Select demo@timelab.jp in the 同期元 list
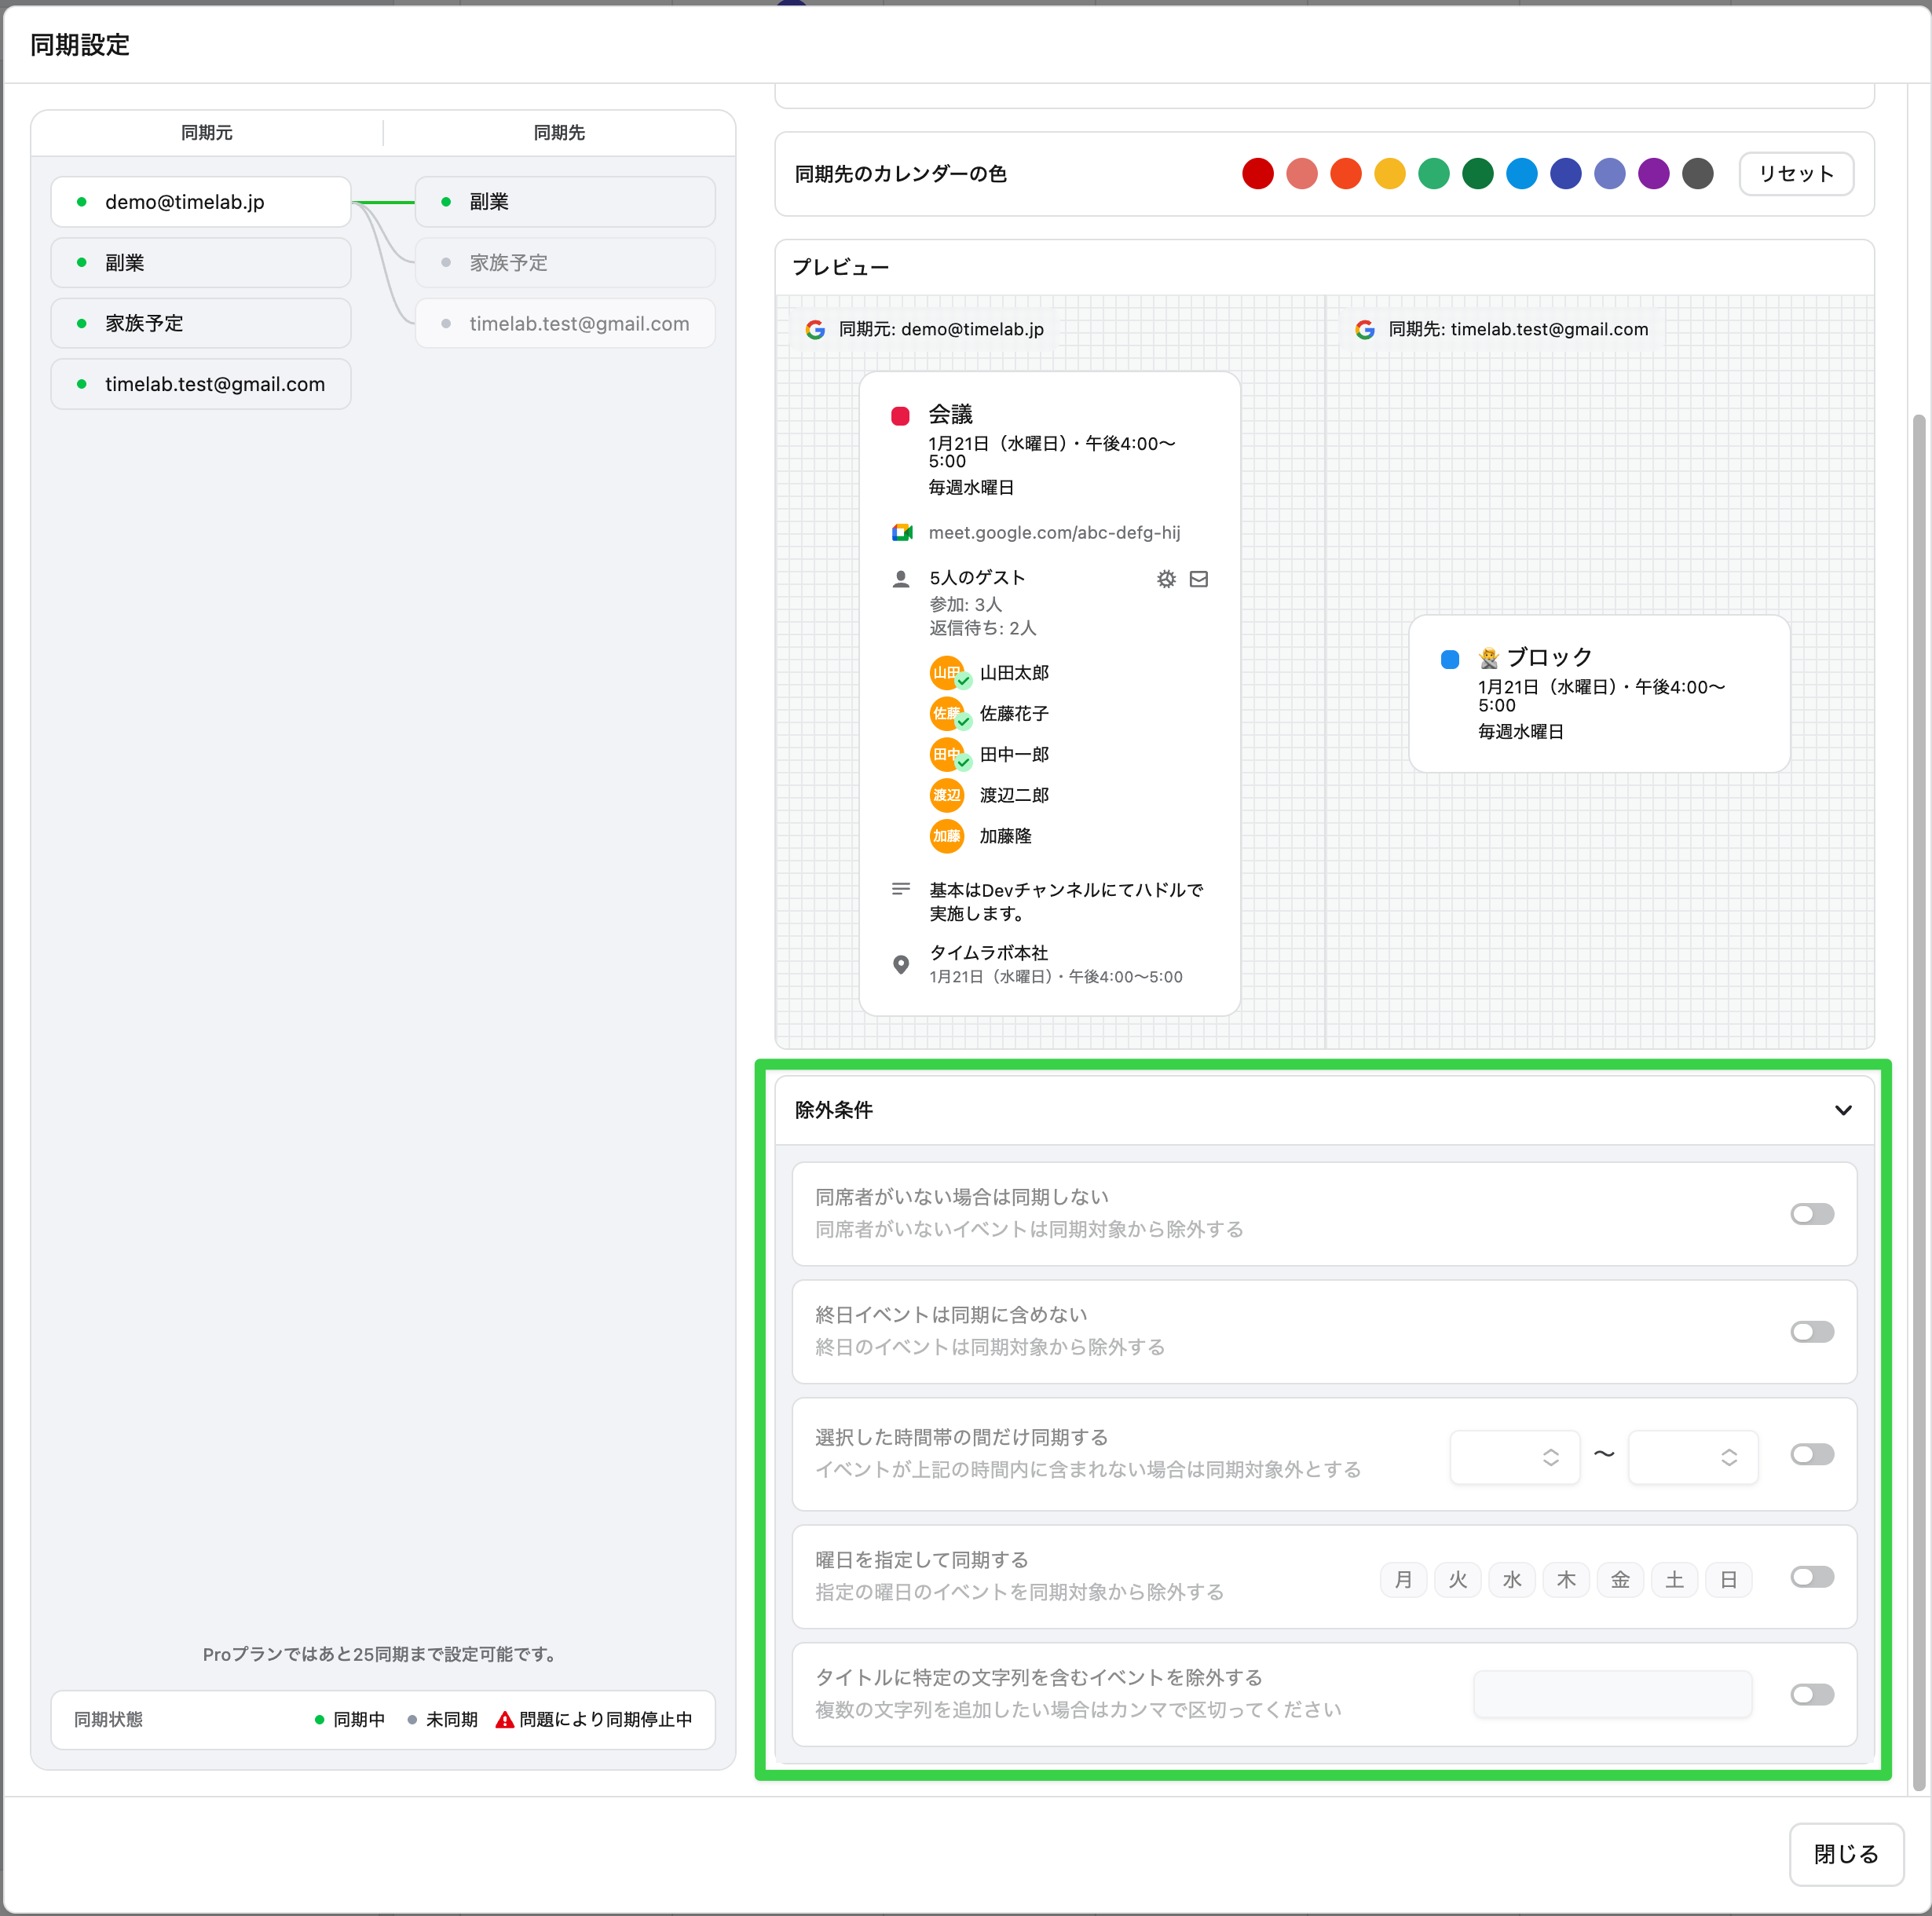The height and width of the screenshot is (1916, 1932). (201, 202)
